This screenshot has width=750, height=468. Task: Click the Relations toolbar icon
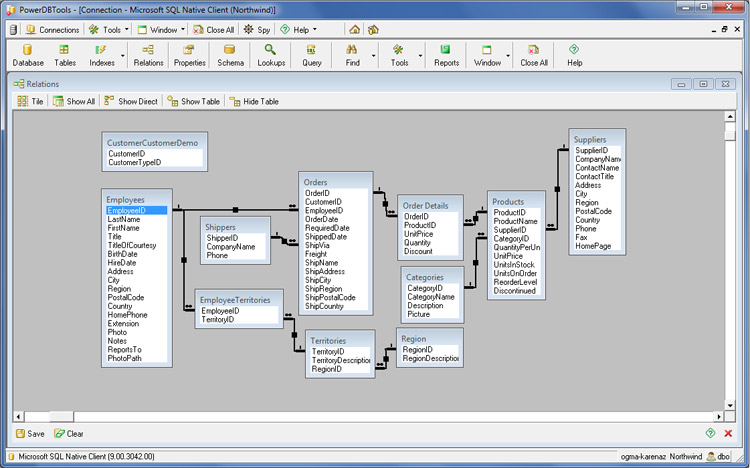tap(148, 55)
